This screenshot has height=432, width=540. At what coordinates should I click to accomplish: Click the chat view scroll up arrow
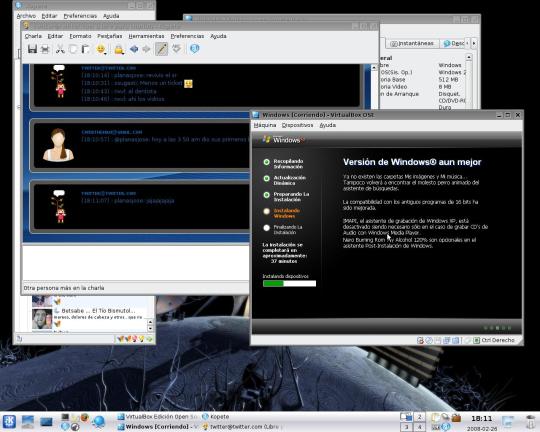point(374,68)
